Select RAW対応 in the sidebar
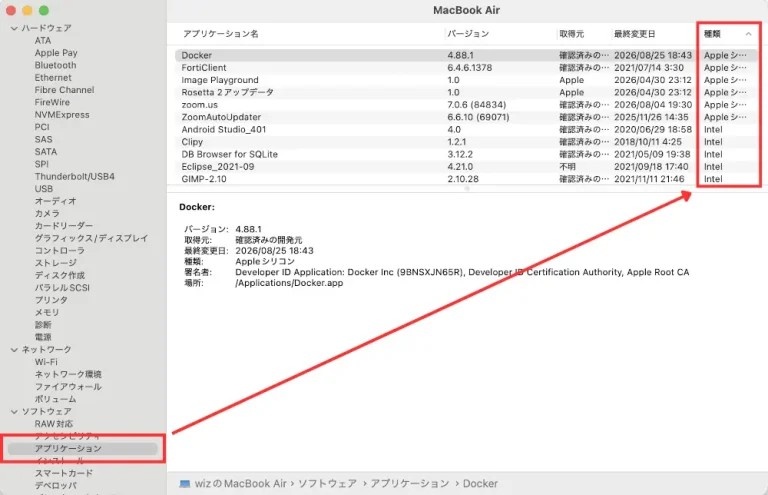This screenshot has width=768, height=495. (53, 424)
